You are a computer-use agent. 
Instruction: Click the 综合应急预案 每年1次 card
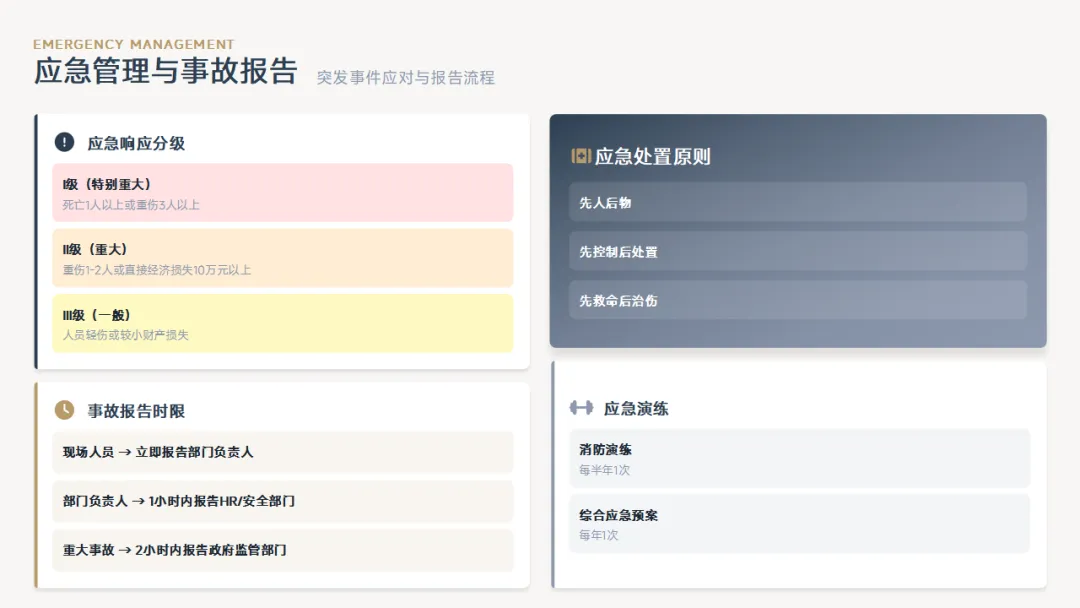[799, 524]
